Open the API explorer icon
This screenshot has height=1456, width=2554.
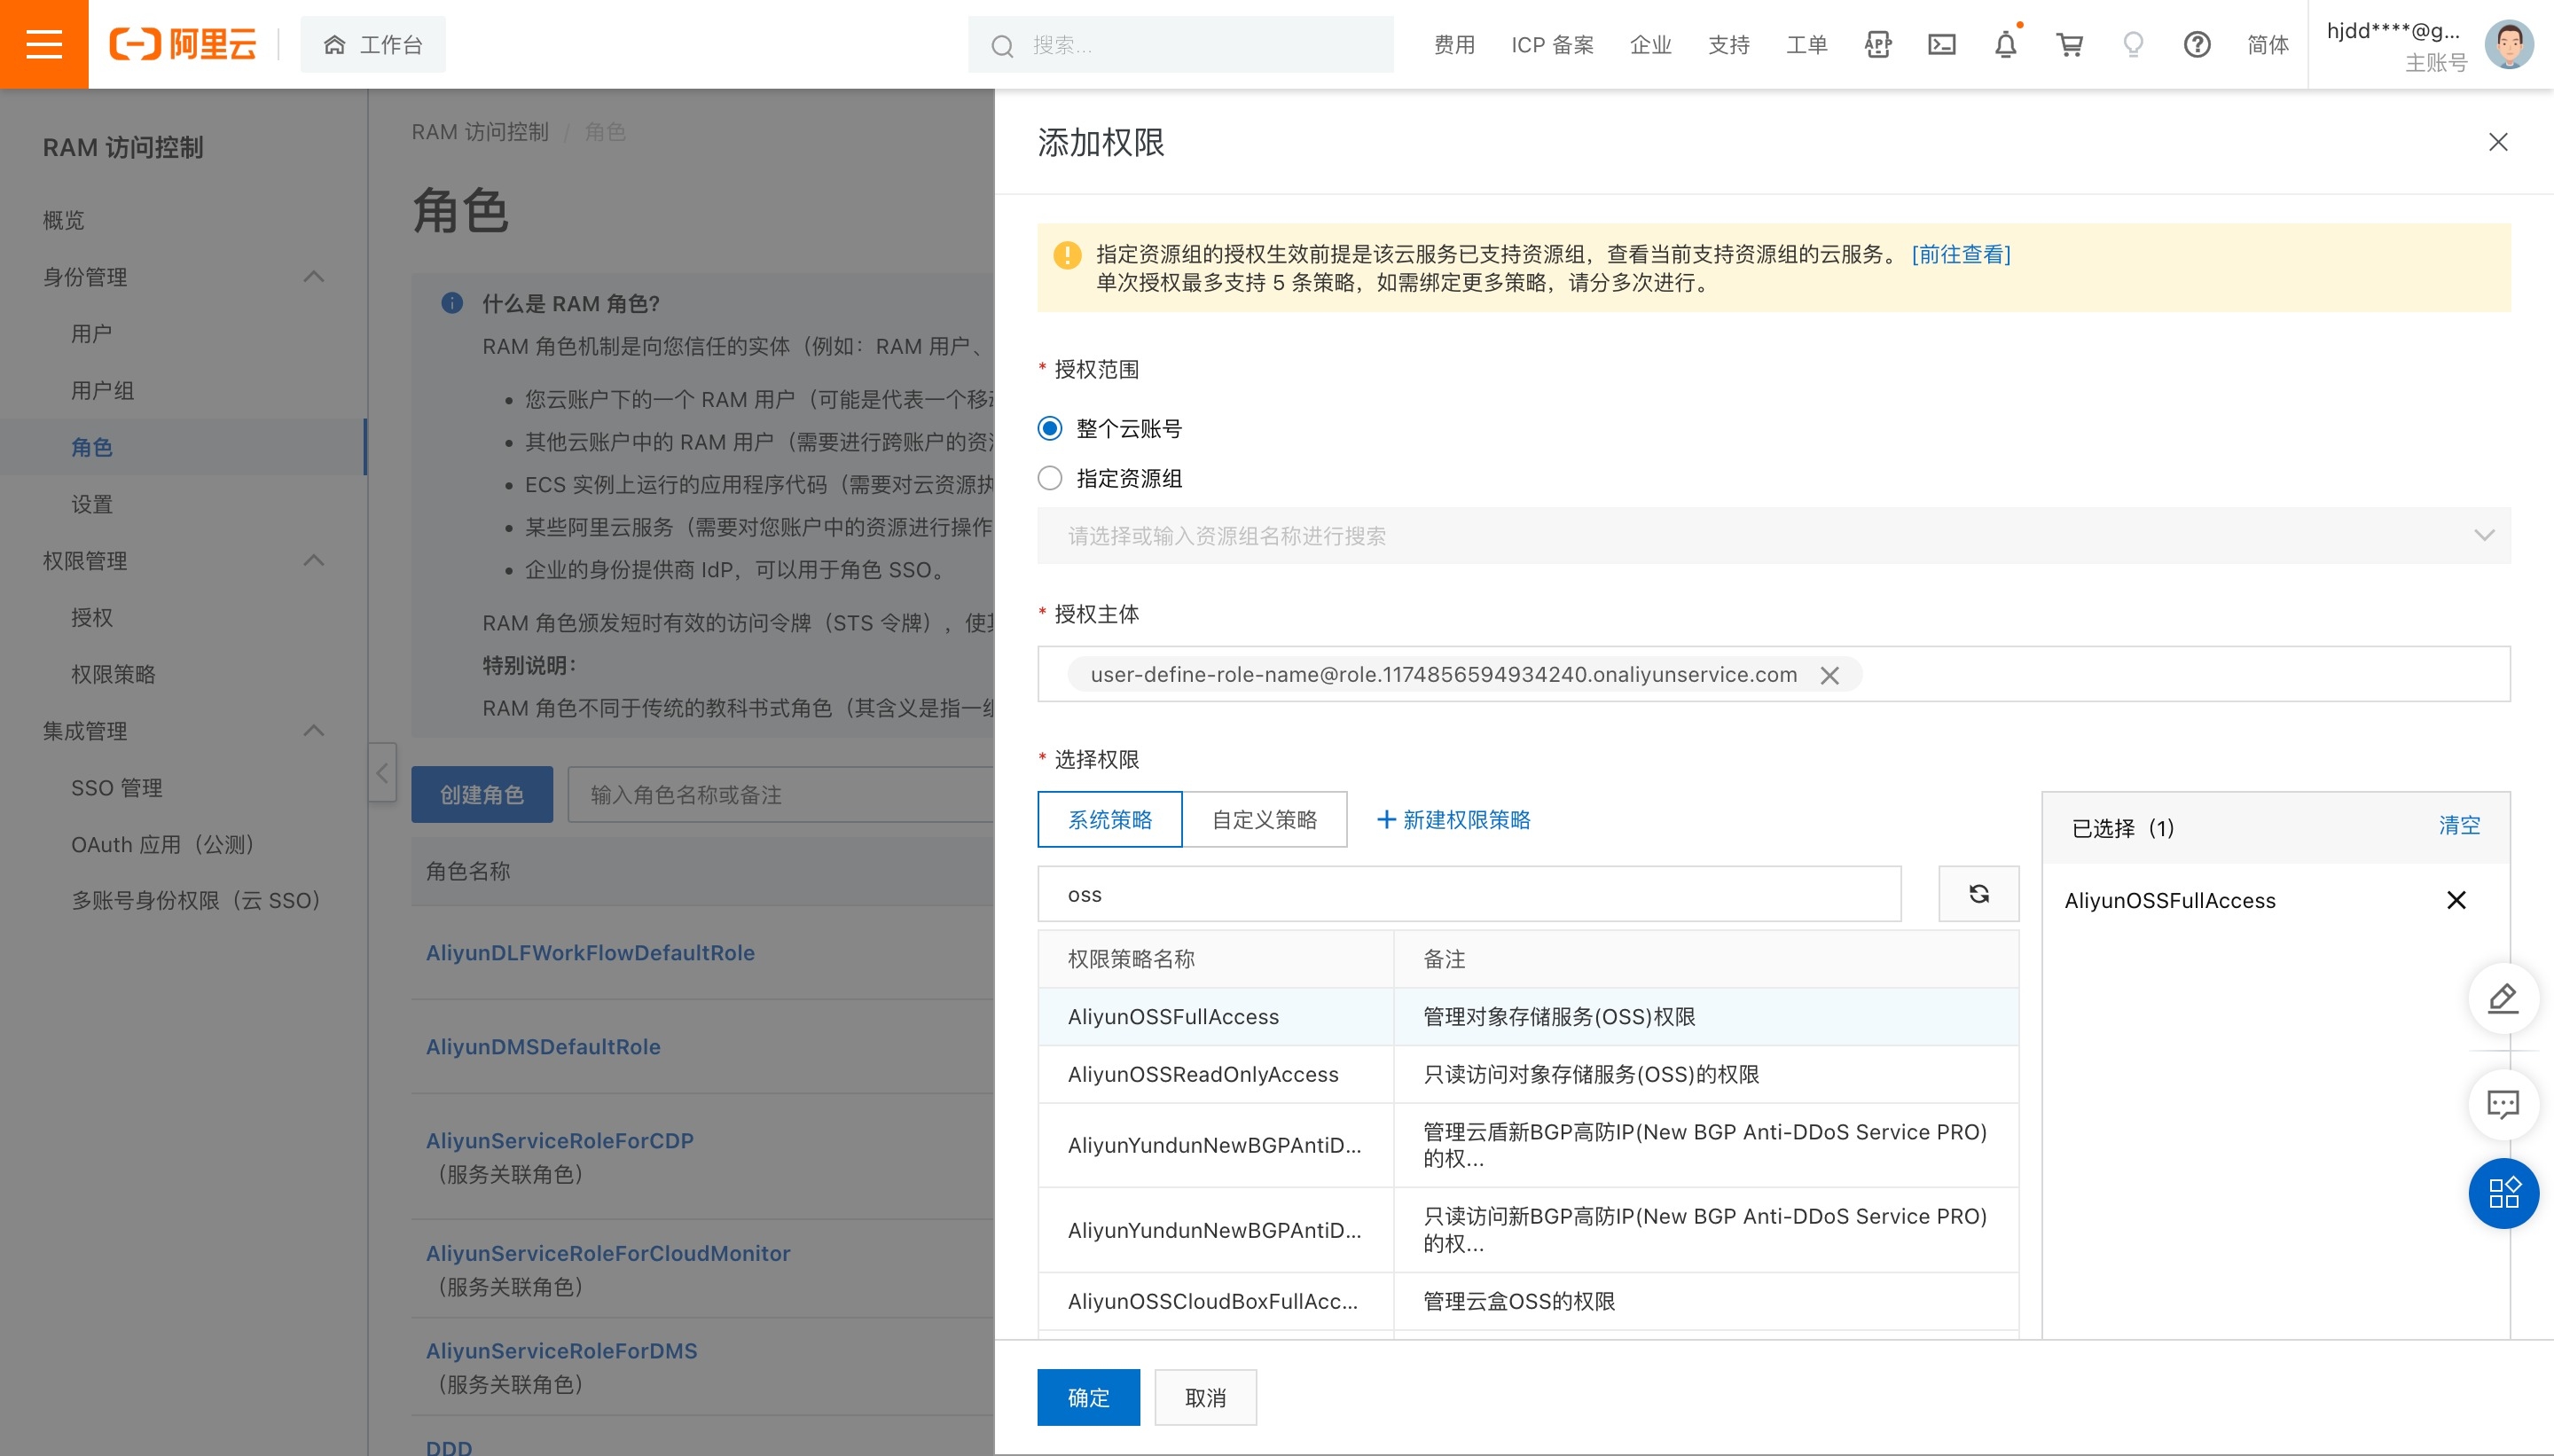(x=1877, y=45)
